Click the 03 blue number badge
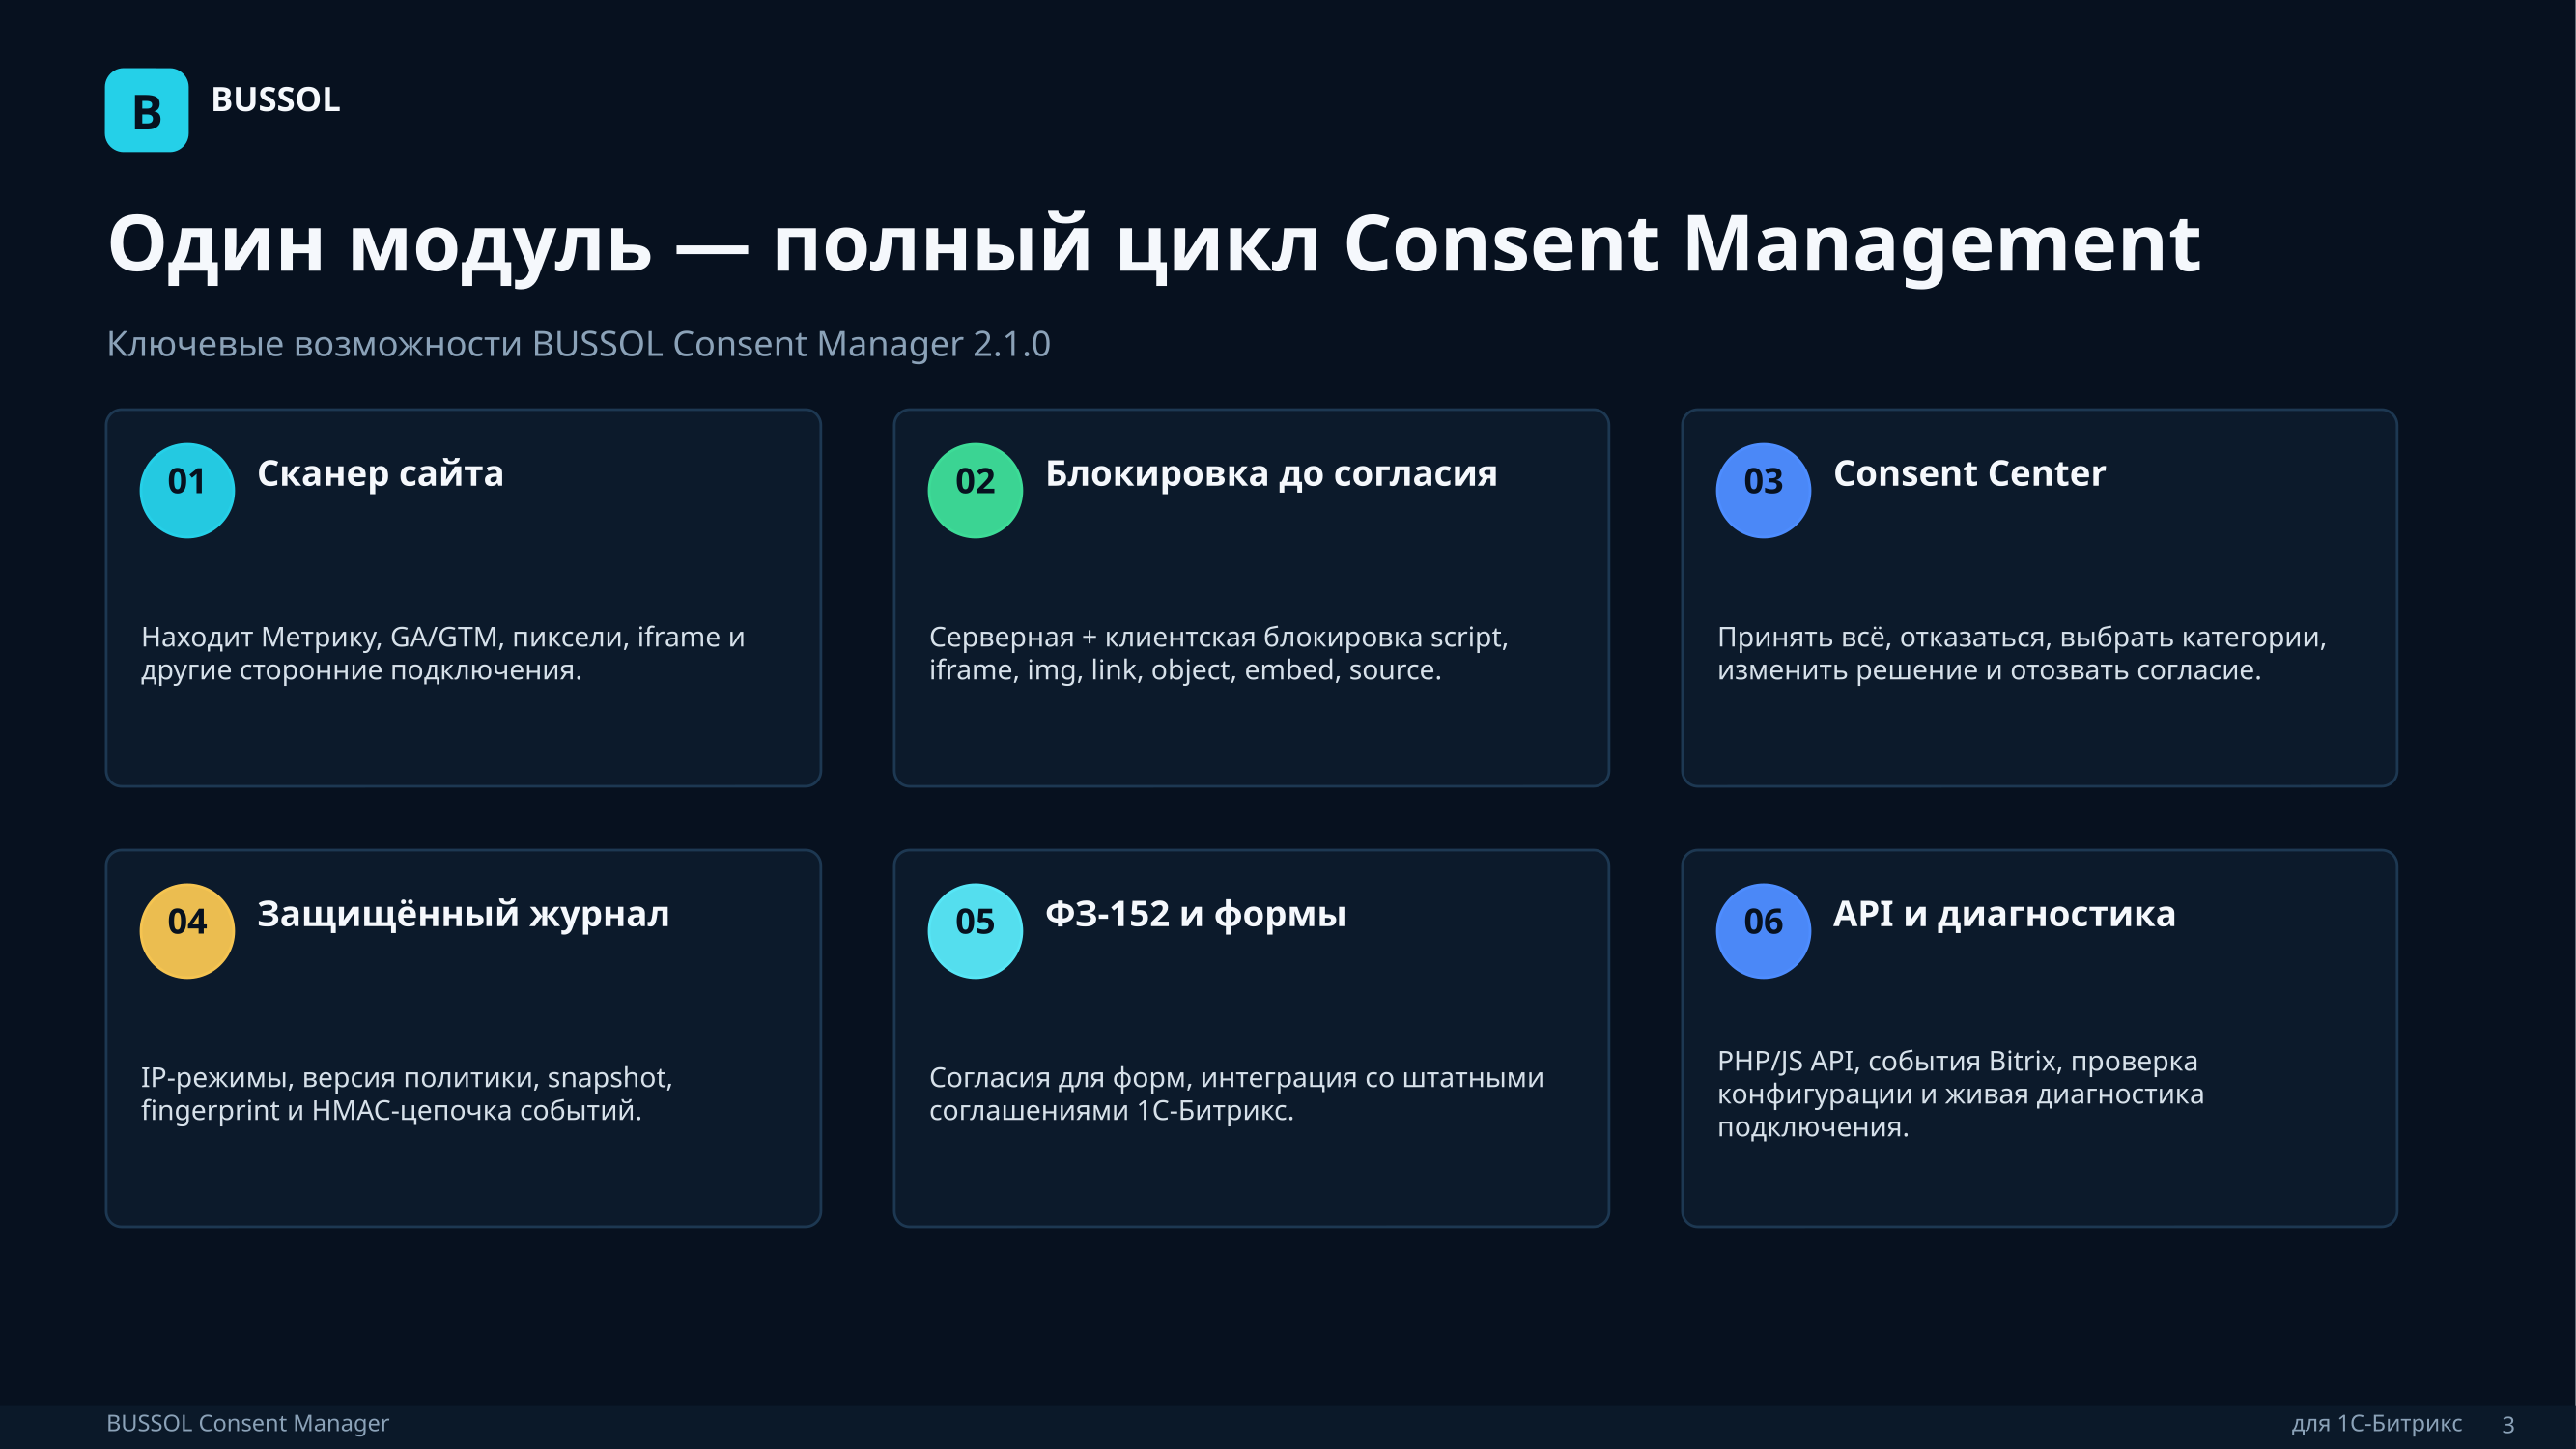This screenshot has width=2576, height=1449. pyautogui.click(x=1763, y=490)
